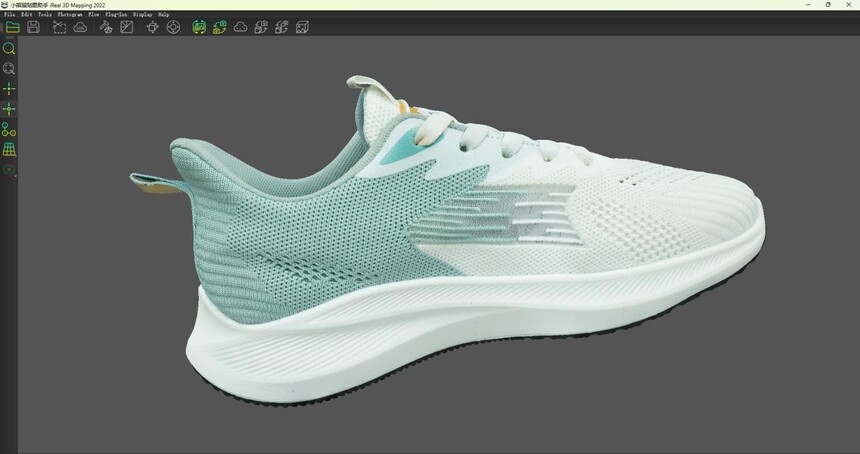Open the Photogram menu
This screenshot has width=860, height=454.
pos(70,14)
